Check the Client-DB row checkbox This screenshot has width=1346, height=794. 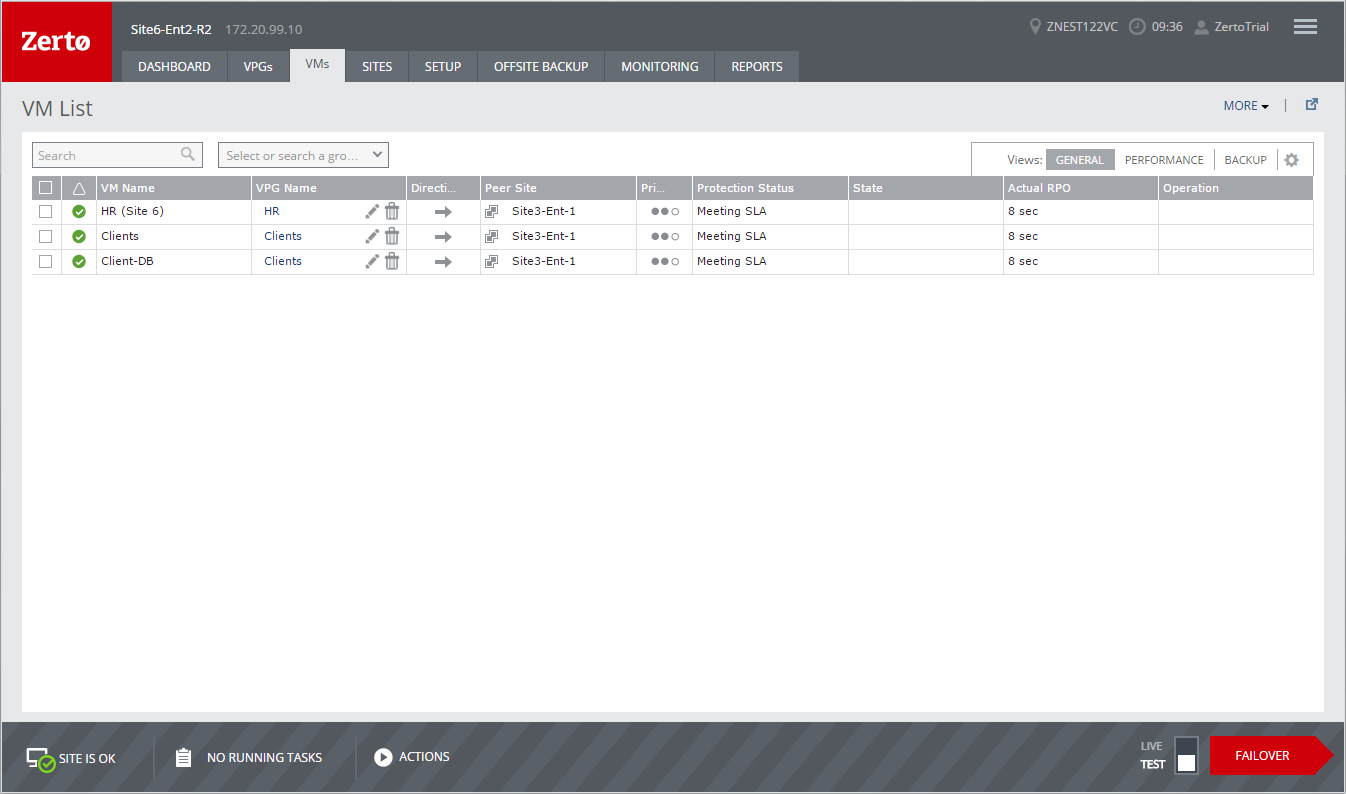coord(45,261)
